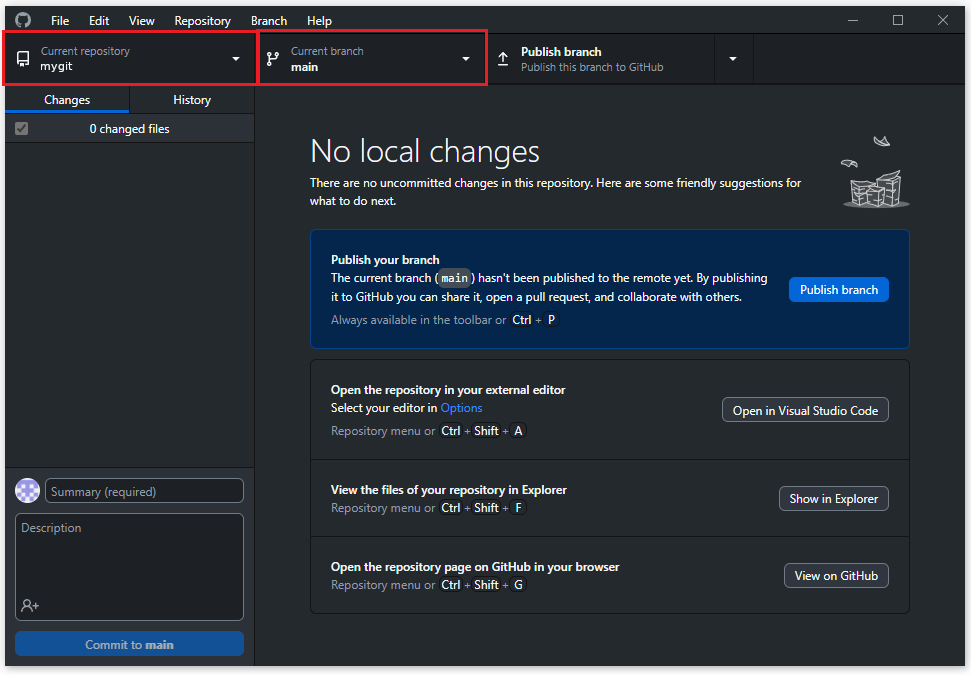This screenshot has height=675, width=971.
Task: Click the repository icon beside mygit
Action: [23, 59]
